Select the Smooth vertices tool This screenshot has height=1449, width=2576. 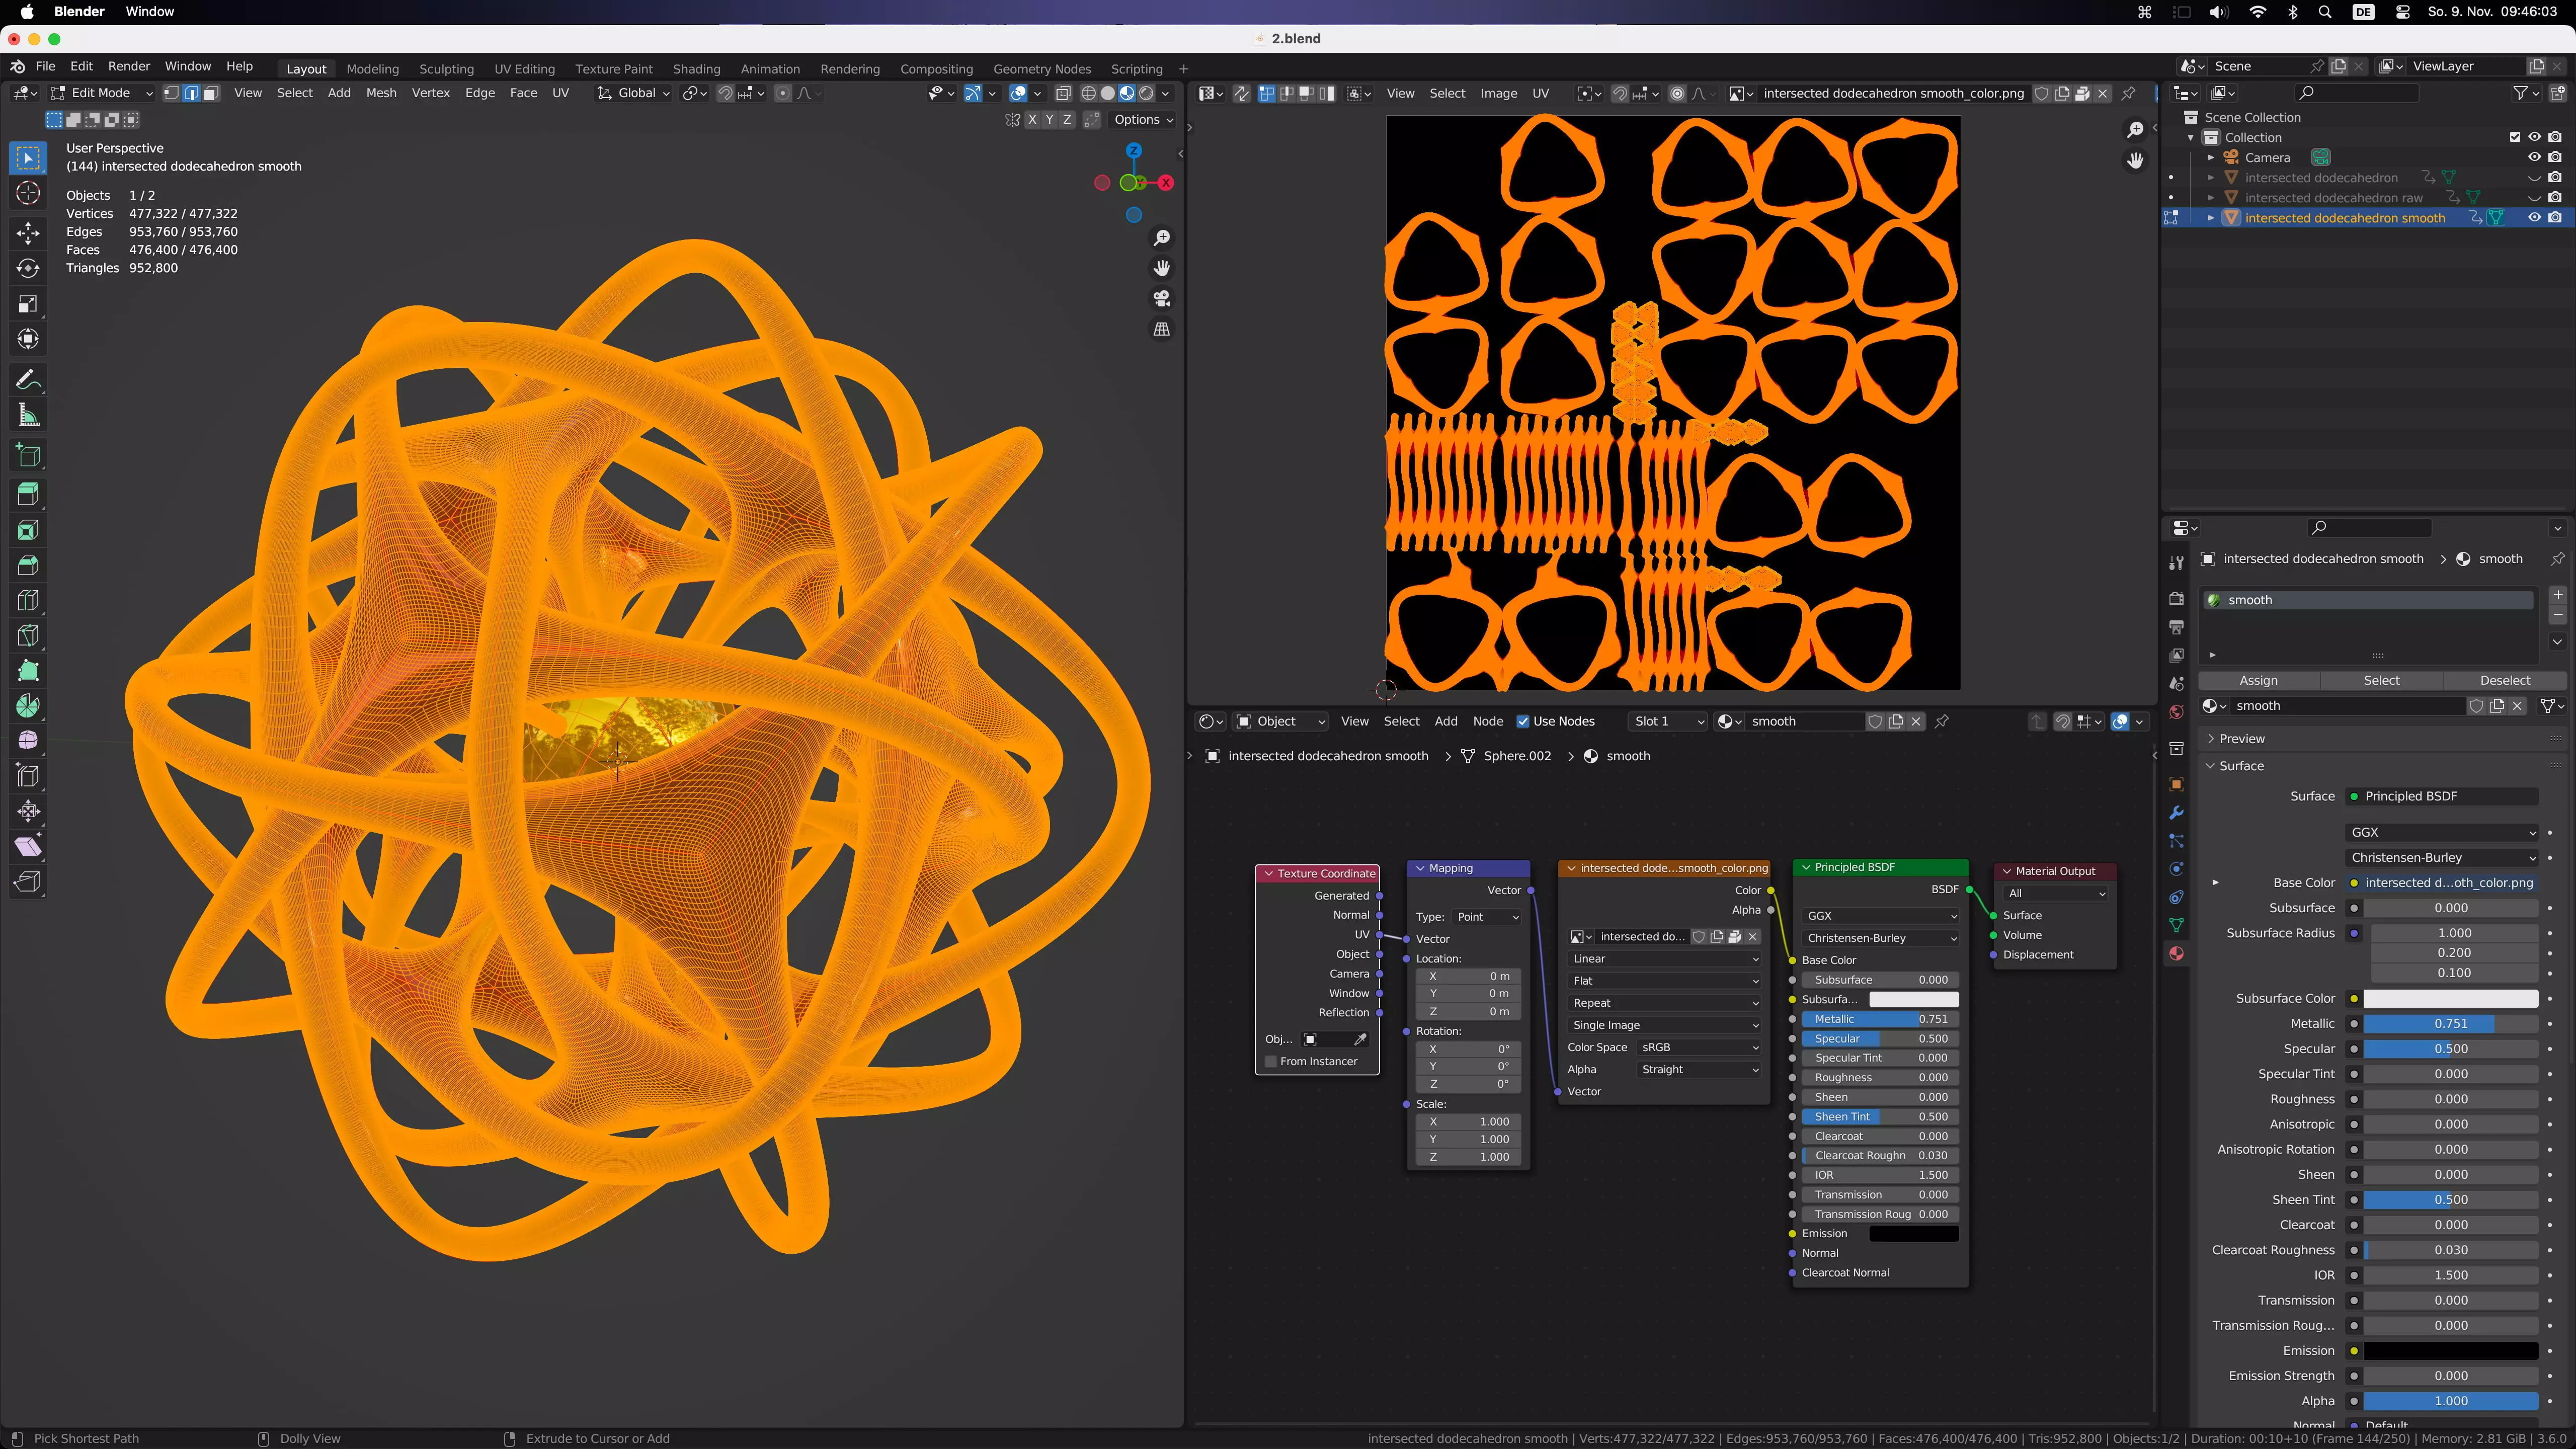(28, 741)
